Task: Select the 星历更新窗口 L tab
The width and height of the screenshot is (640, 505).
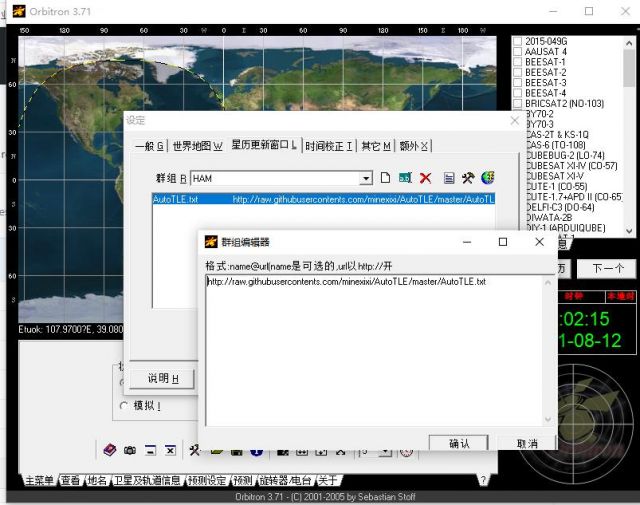Action: 264,145
